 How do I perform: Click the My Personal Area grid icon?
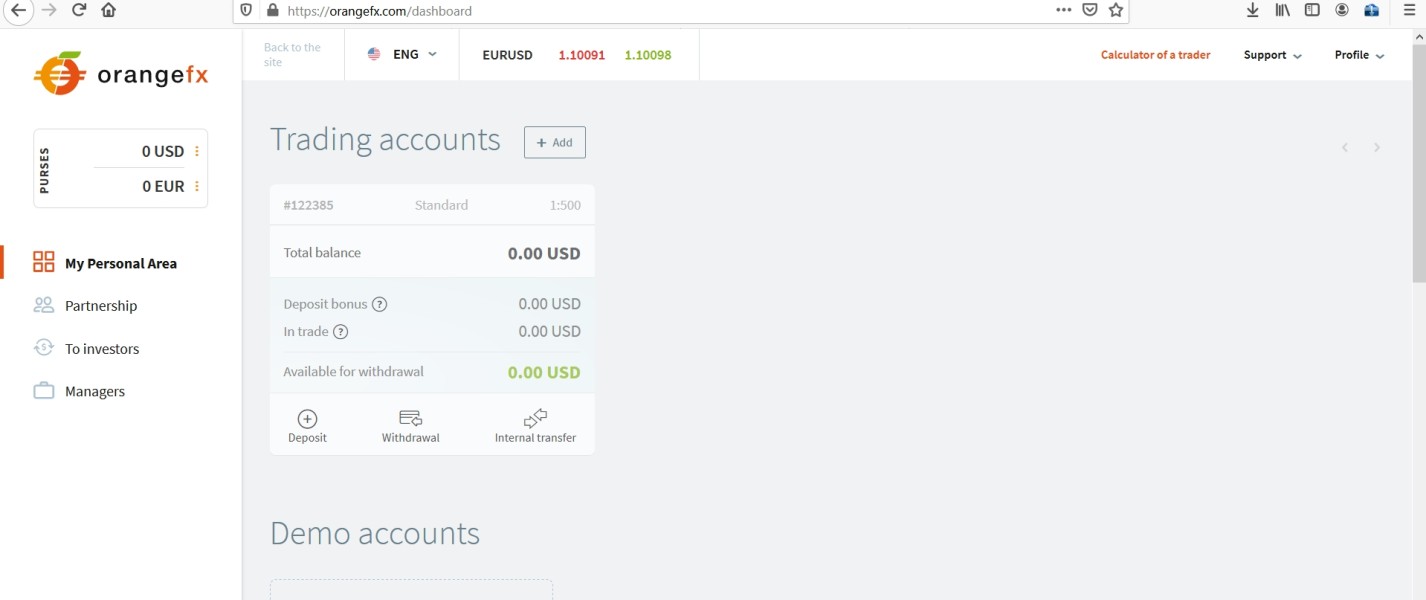click(x=44, y=263)
